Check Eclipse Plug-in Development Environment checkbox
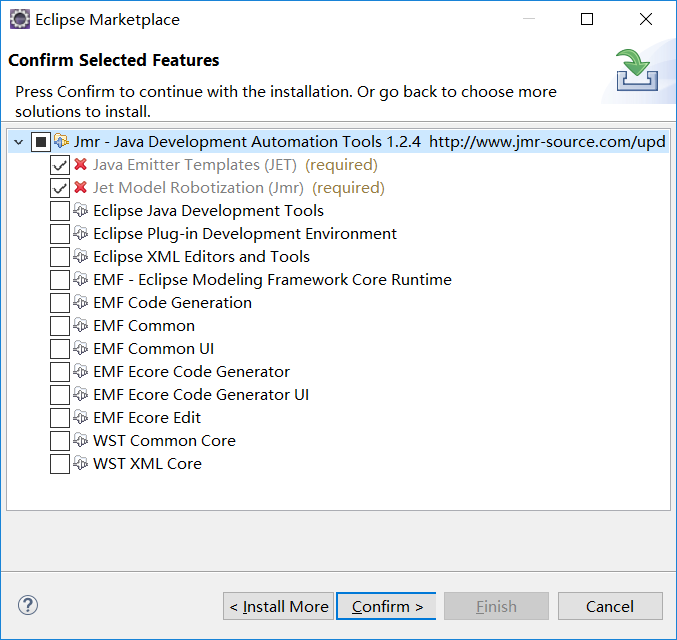This screenshot has width=677, height=640. 60,234
